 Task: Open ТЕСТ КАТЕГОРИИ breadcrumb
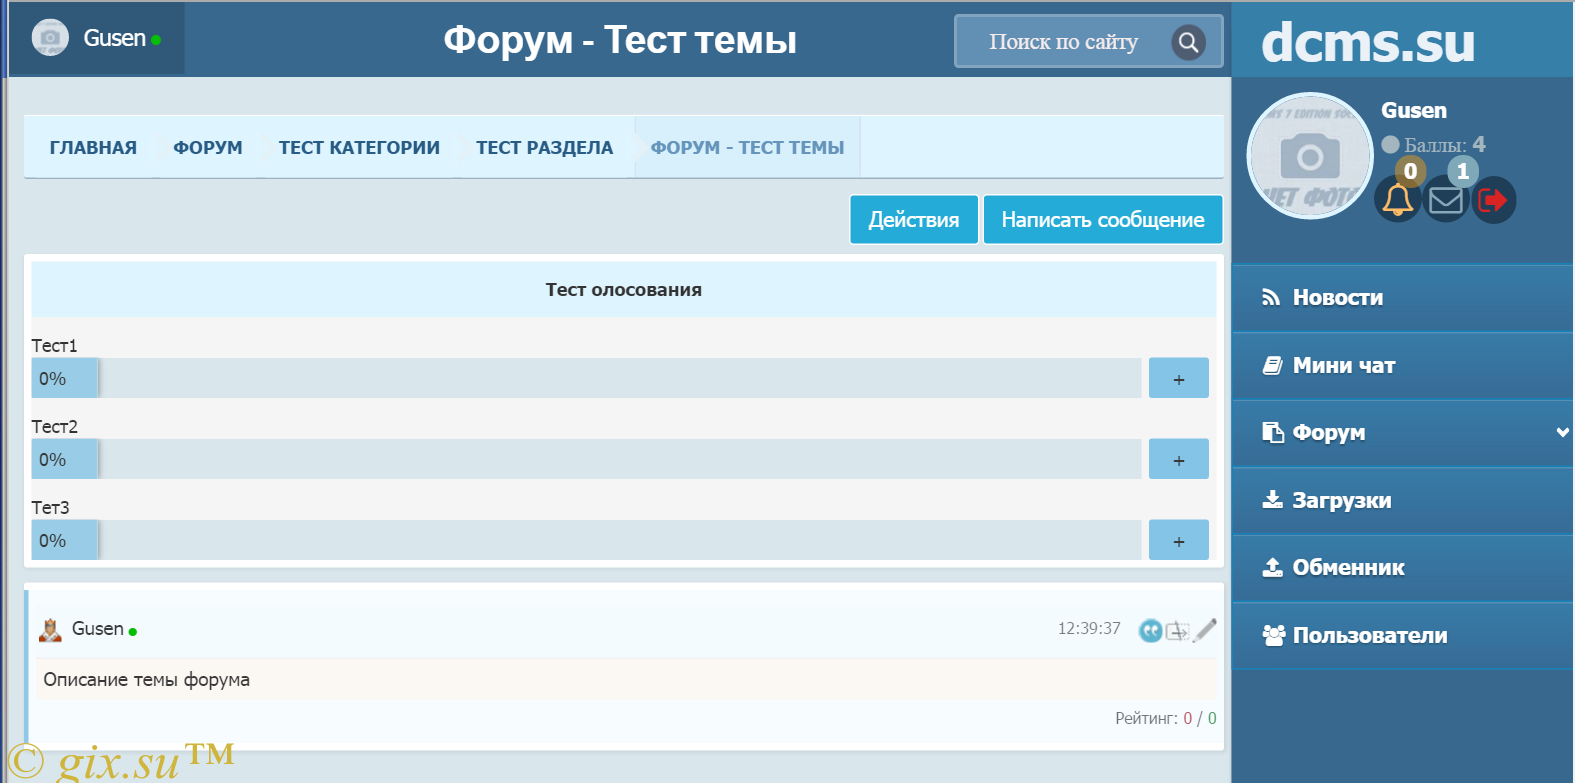(x=359, y=148)
